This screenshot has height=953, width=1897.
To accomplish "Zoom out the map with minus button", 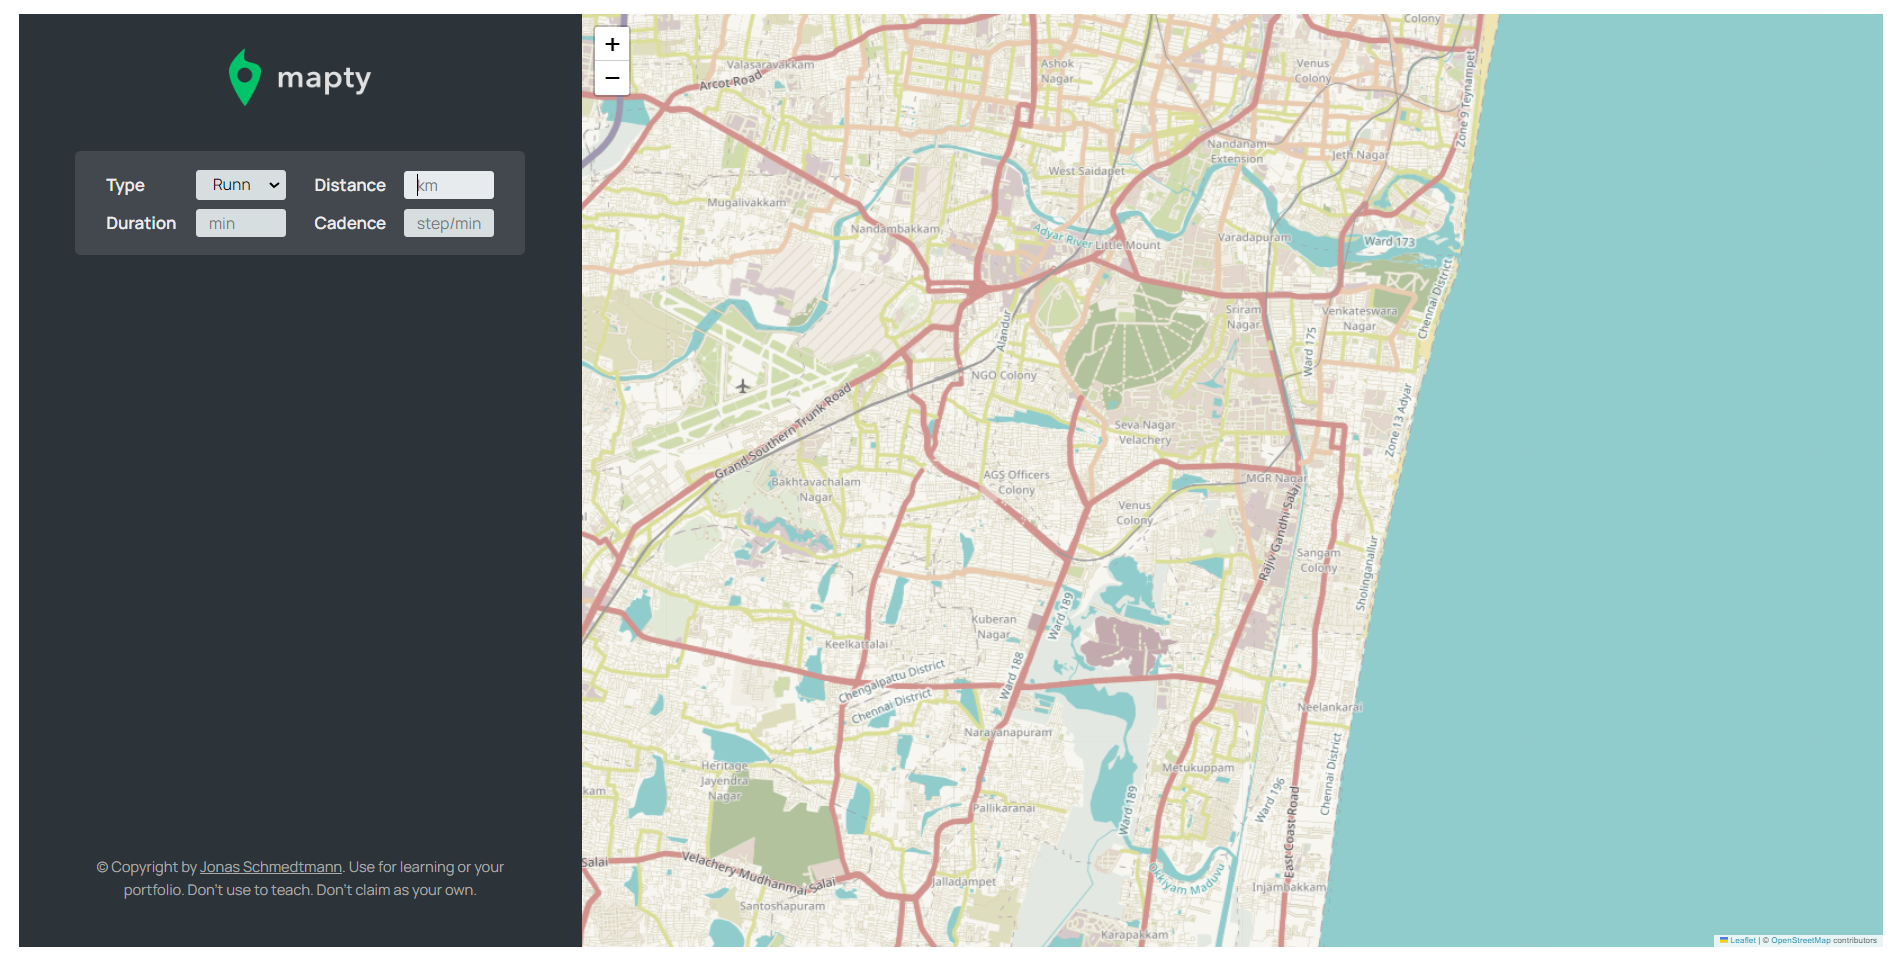I will [x=612, y=78].
